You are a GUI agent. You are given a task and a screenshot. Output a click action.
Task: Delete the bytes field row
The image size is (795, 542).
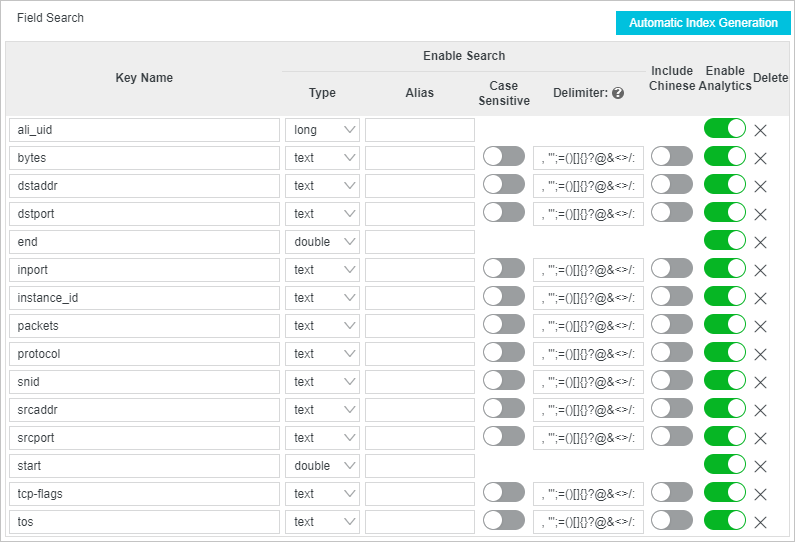760,158
